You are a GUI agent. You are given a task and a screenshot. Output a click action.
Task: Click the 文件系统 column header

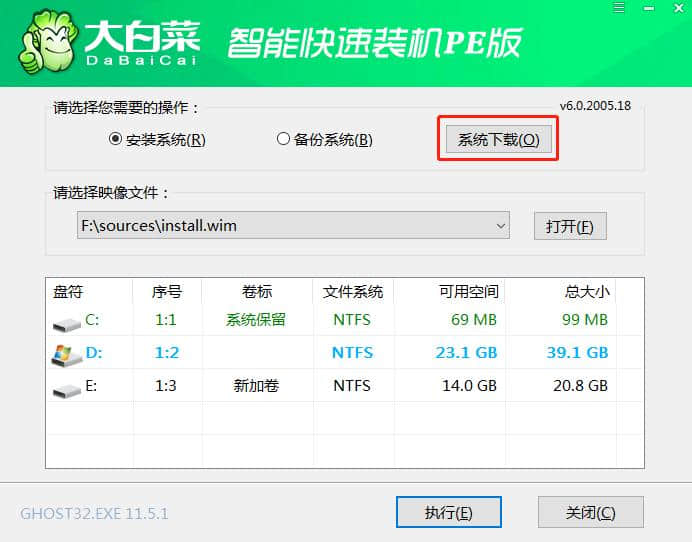tap(353, 292)
